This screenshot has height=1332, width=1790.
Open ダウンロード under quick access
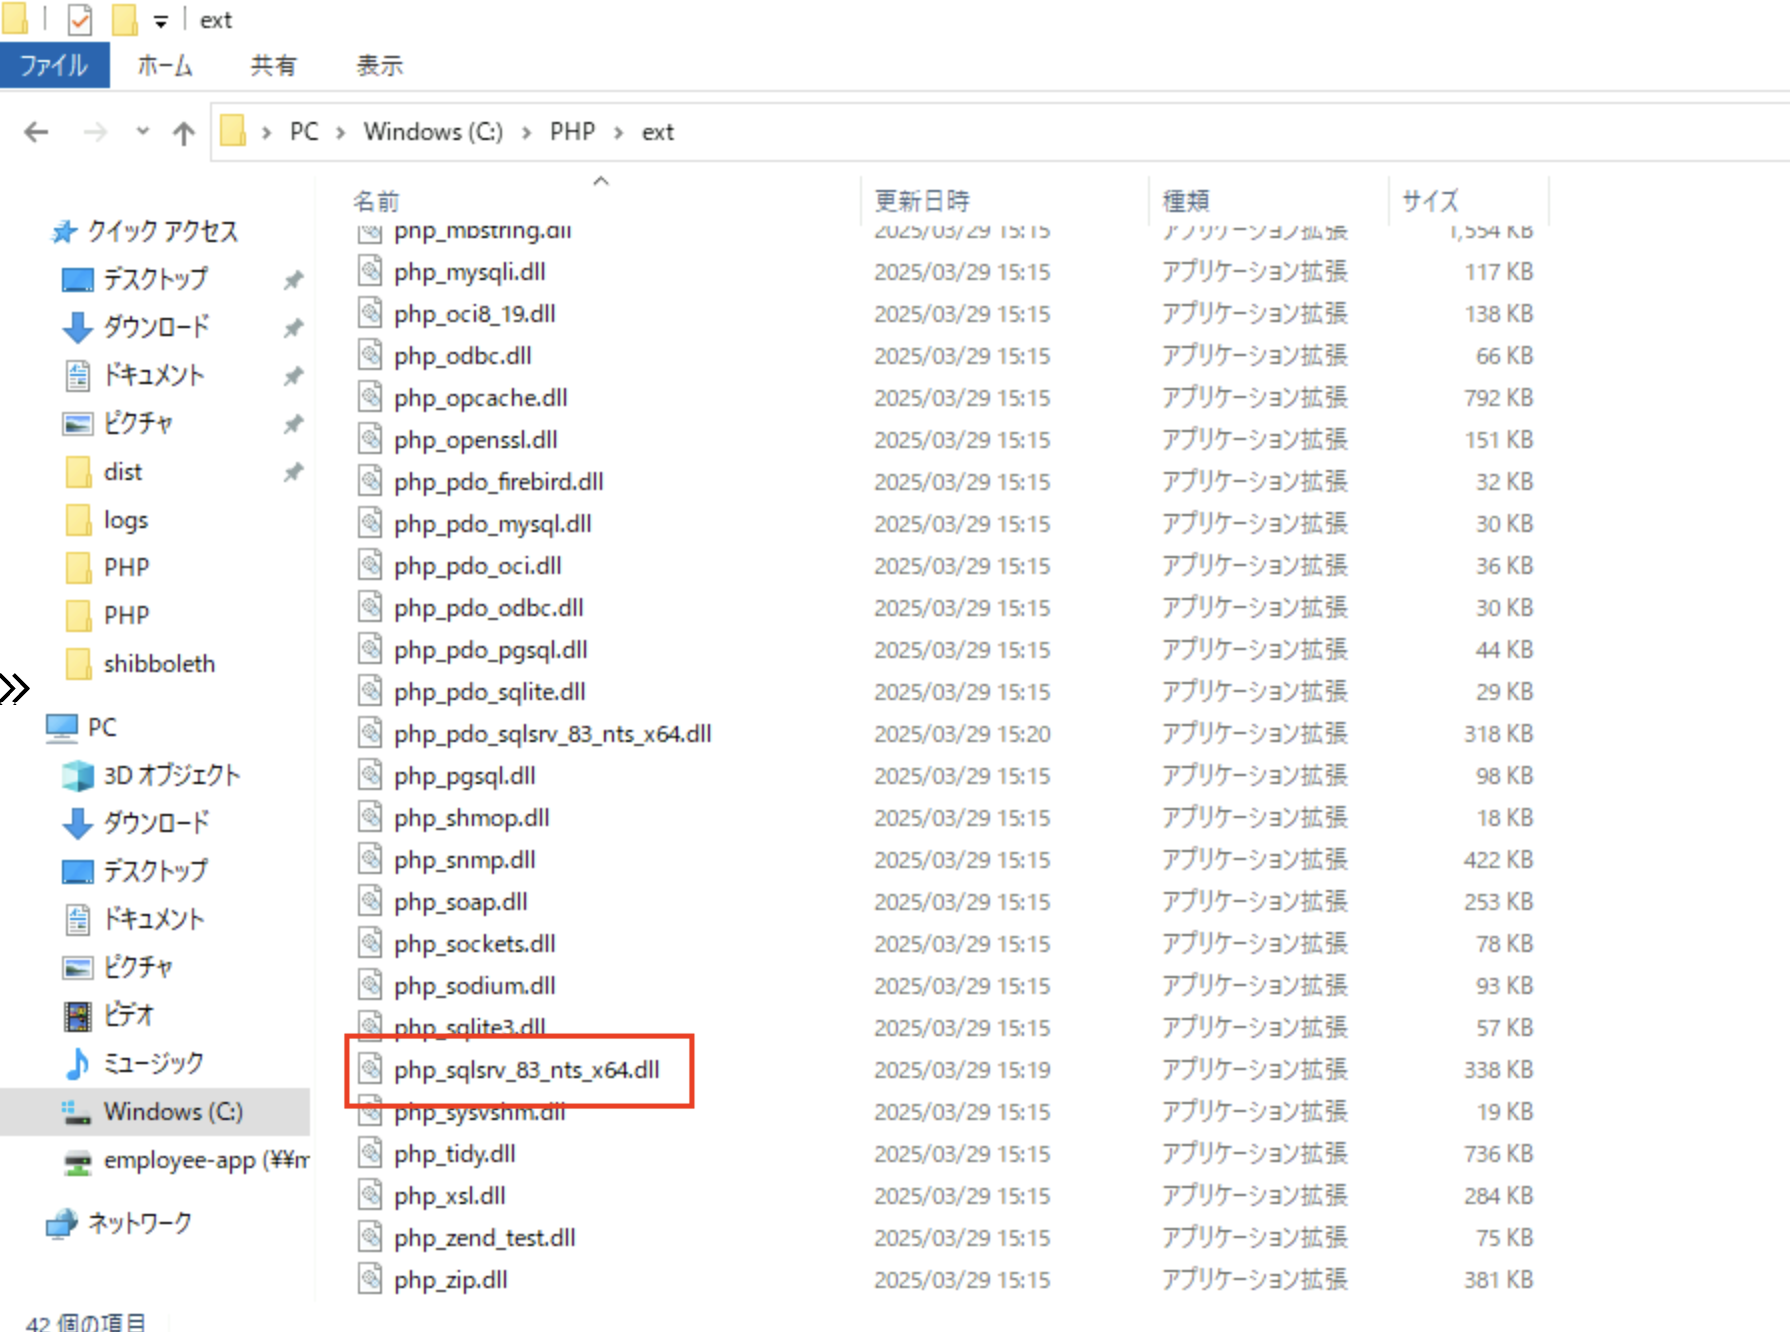tap(157, 327)
